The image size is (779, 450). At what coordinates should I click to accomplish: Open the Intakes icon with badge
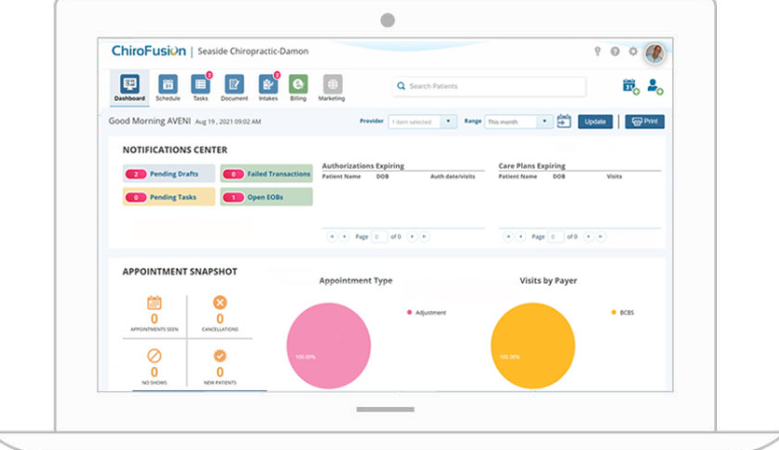pyautogui.click(x=268, y=84)
